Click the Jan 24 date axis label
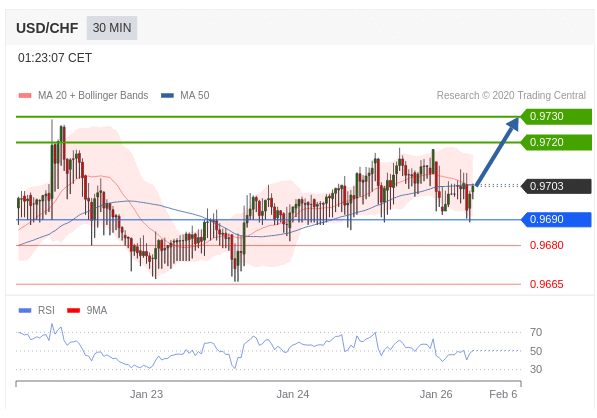 [292, 394]
